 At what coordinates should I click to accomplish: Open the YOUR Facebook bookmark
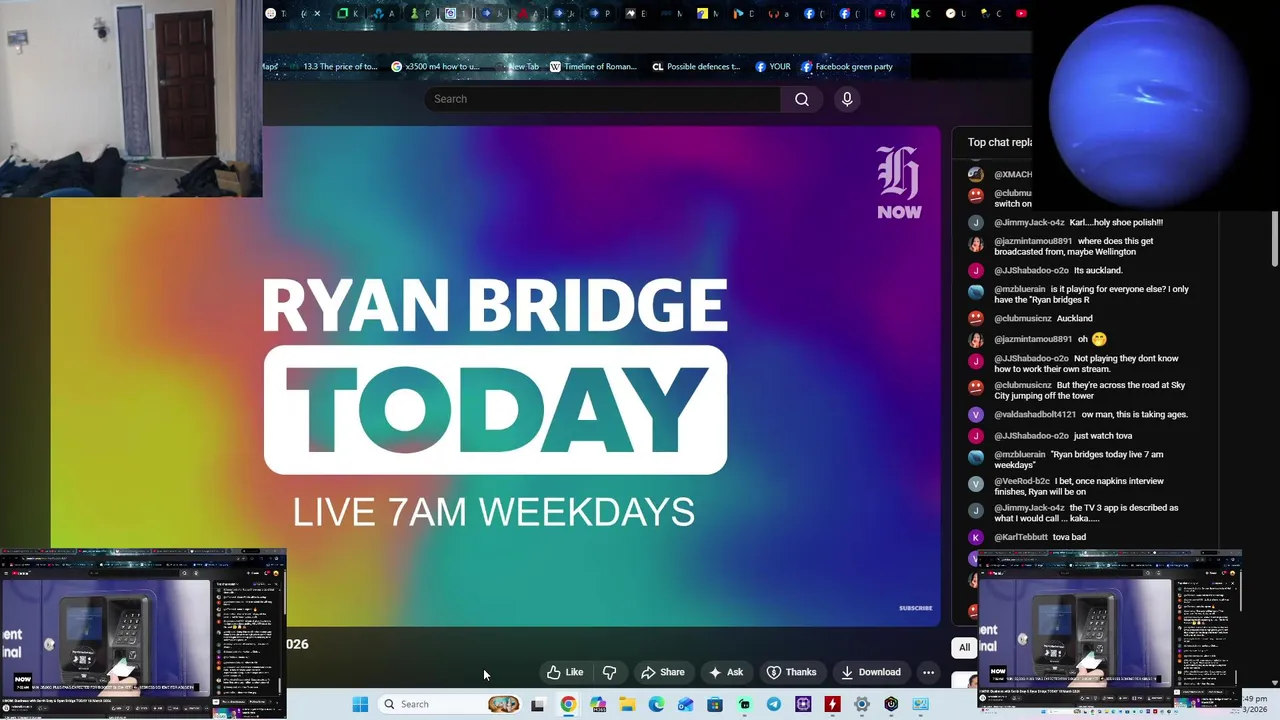(x=773, y=67)
